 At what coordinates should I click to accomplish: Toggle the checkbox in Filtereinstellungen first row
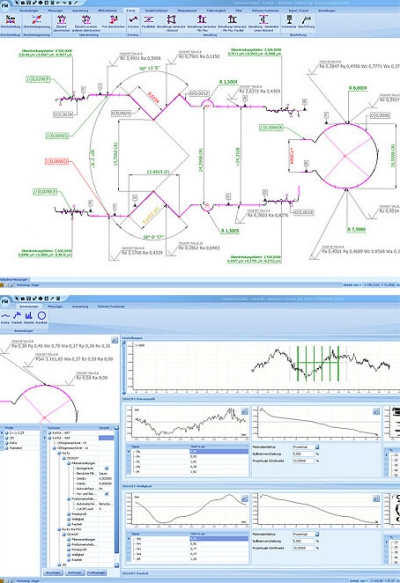point(106,468)
